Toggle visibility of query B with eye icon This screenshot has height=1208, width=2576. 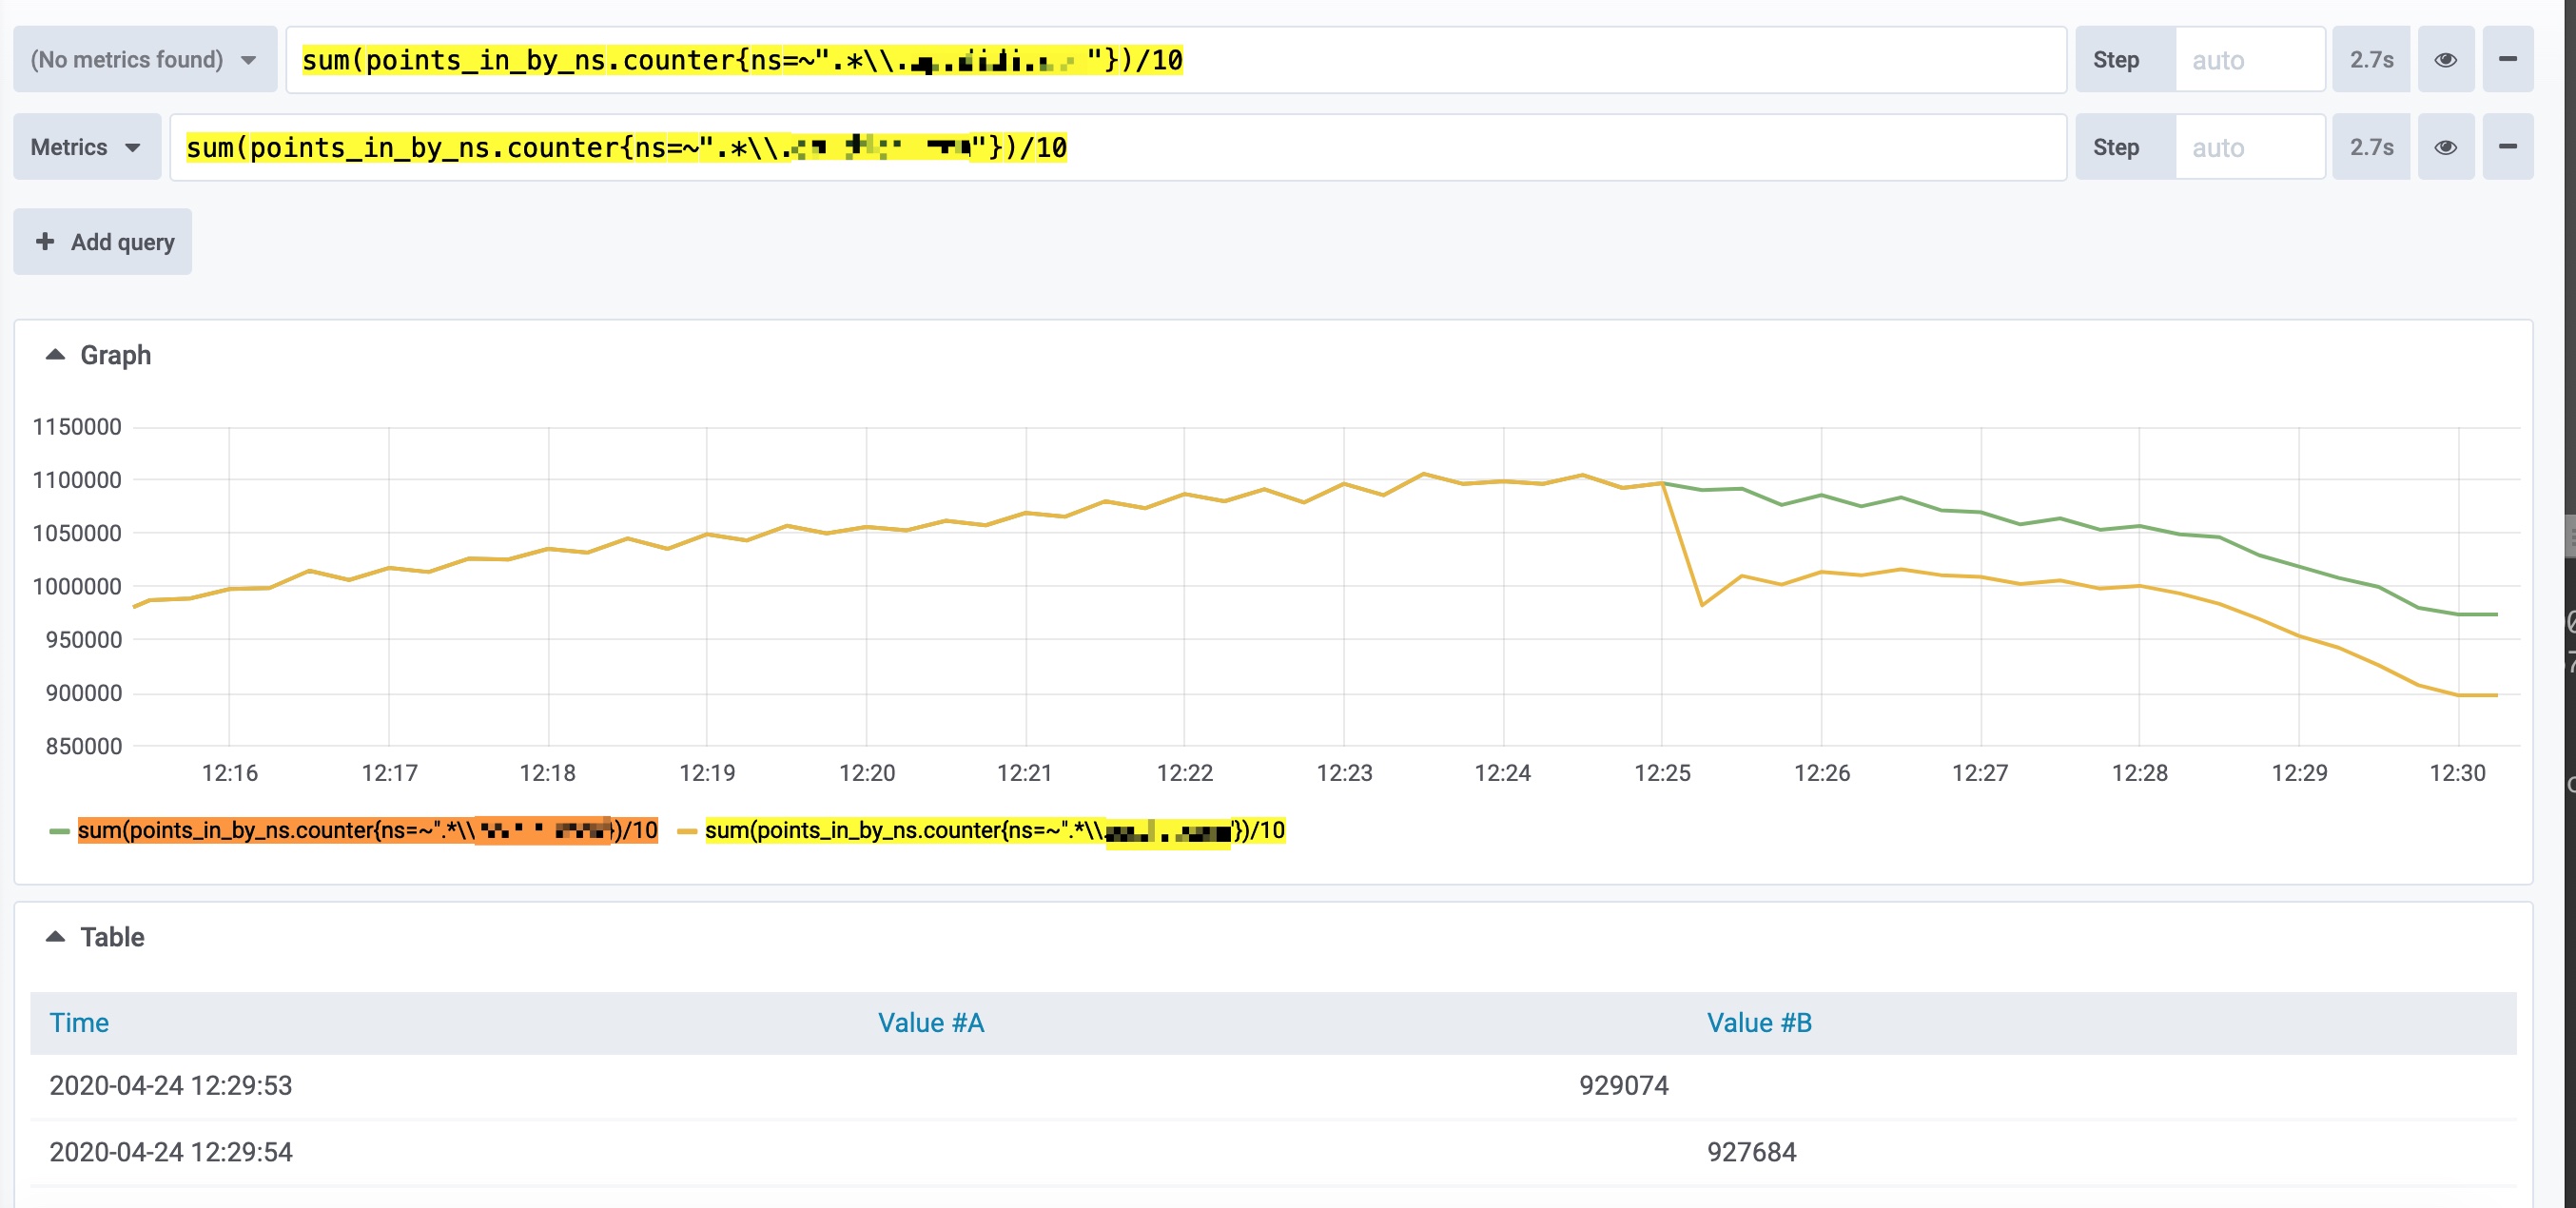2446,146
